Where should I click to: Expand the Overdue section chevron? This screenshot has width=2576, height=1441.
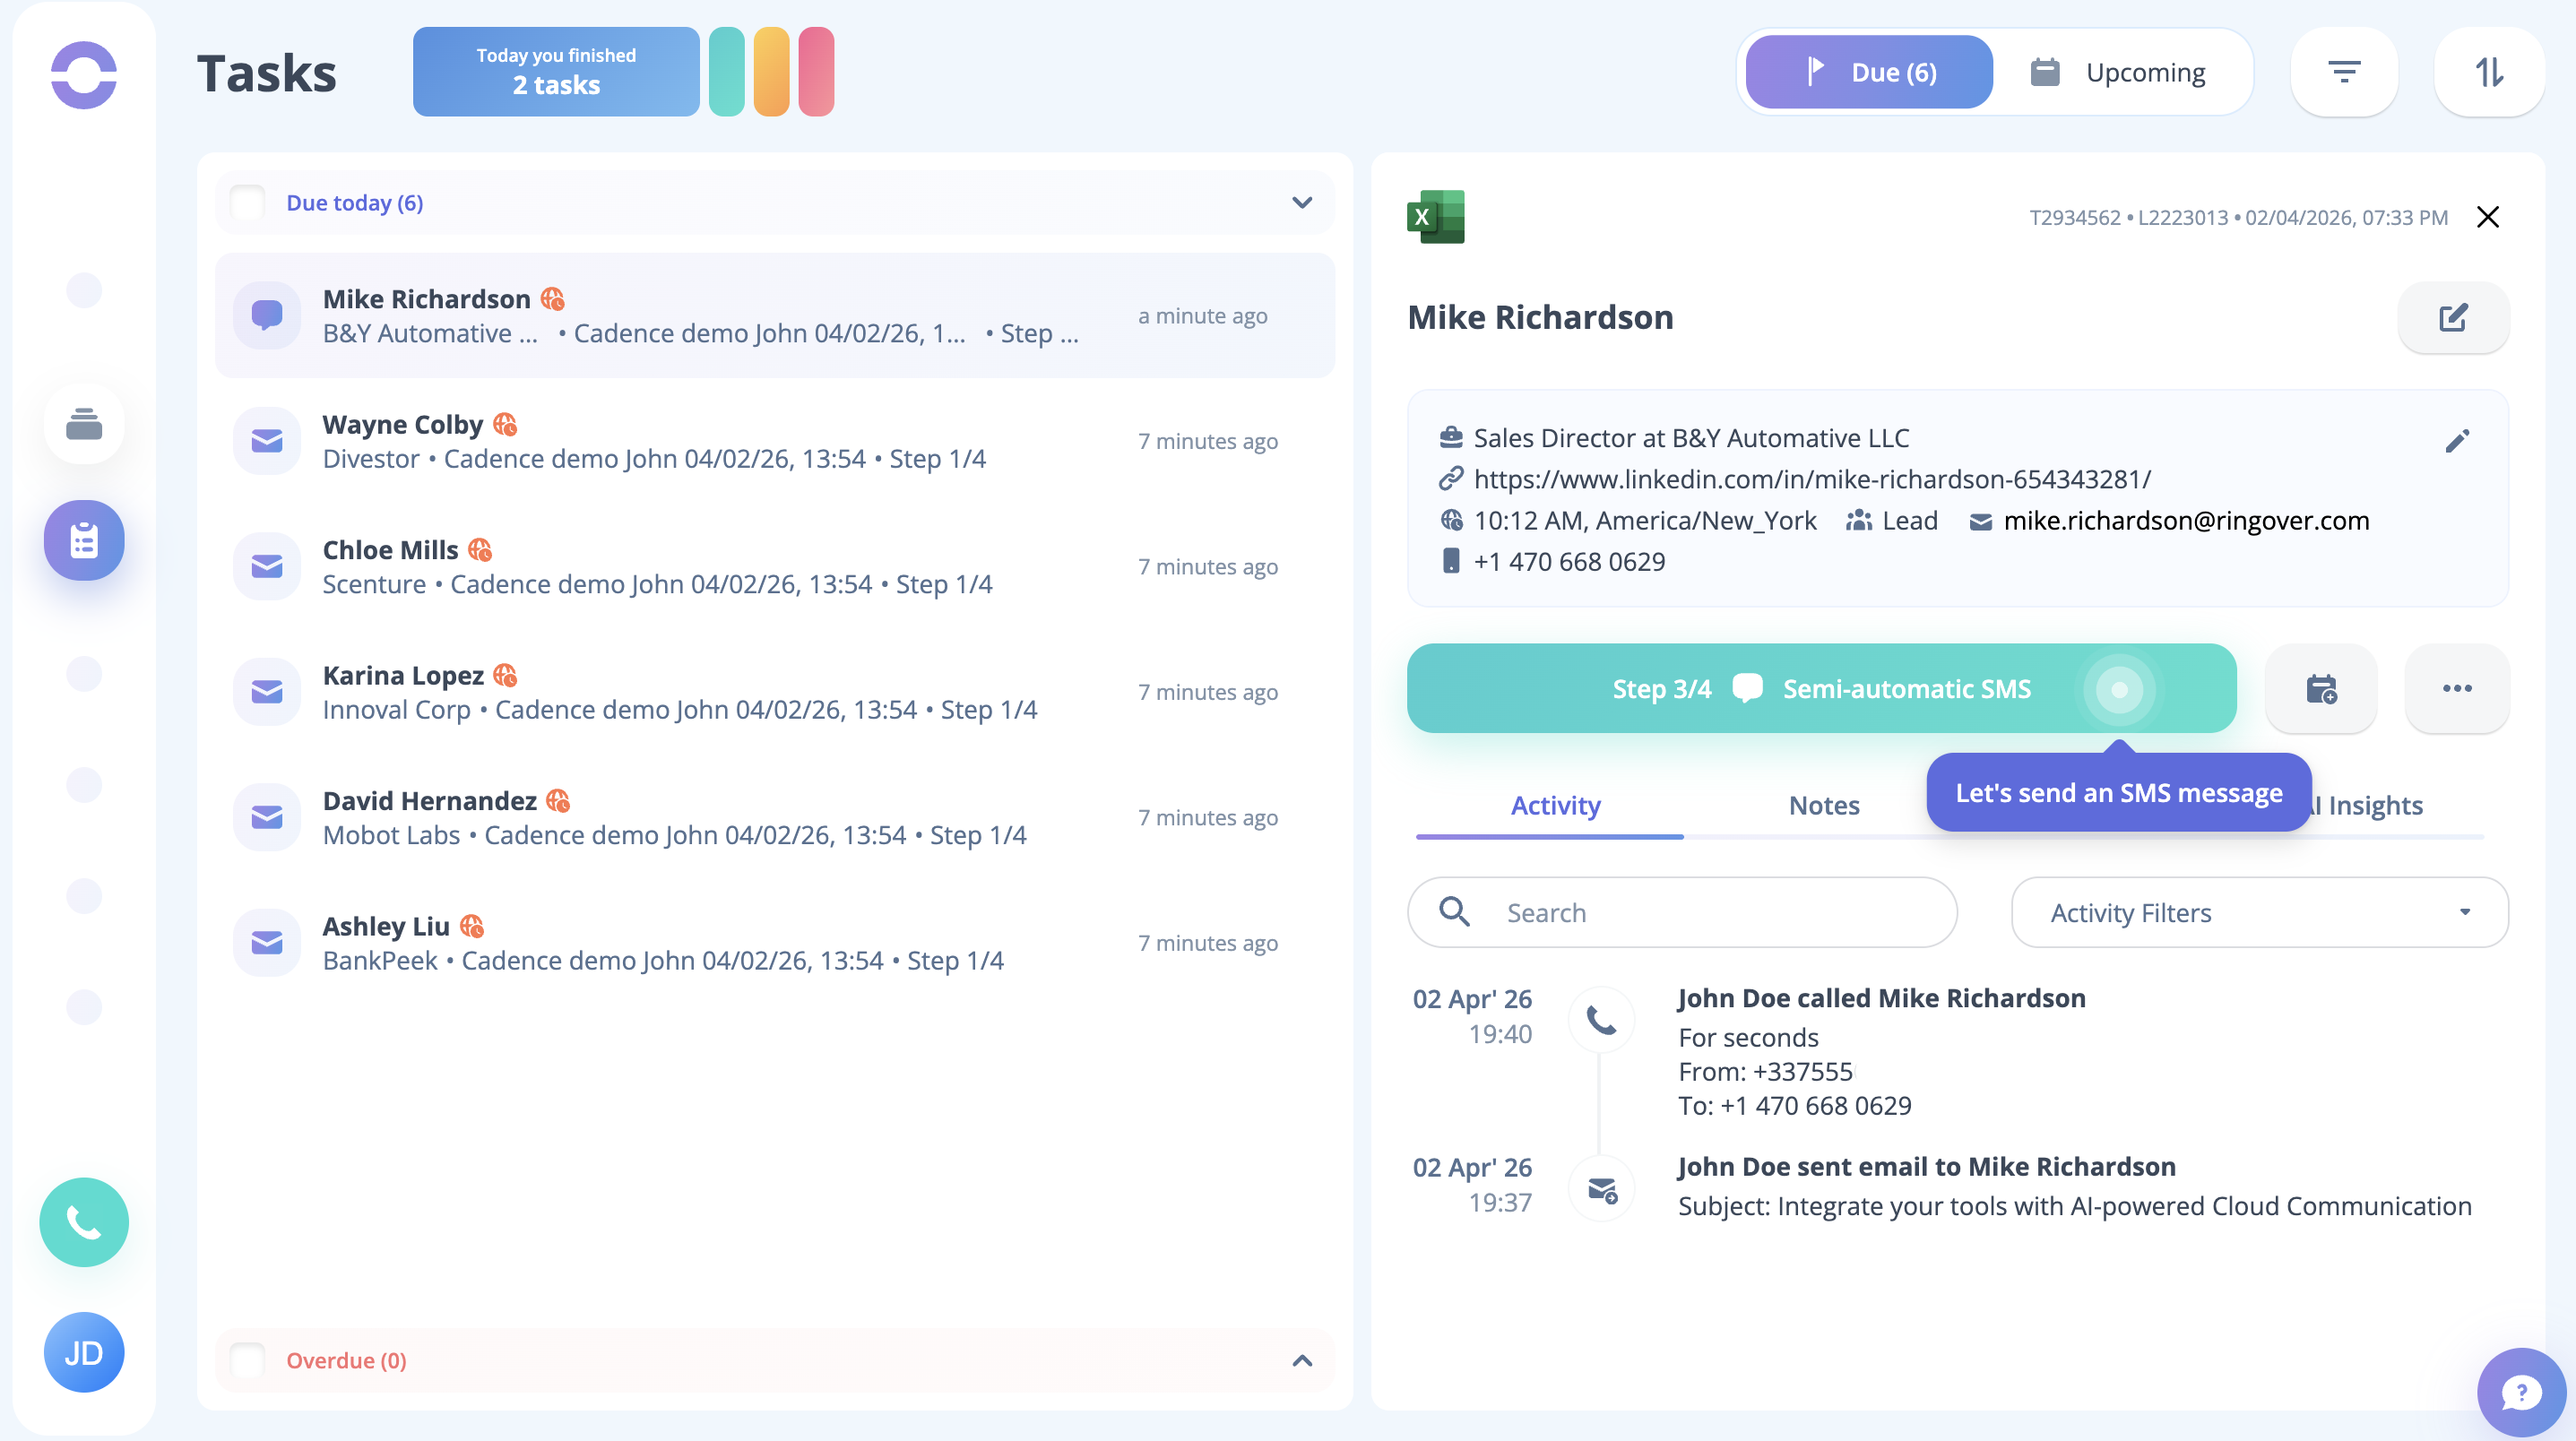(x=1301, y=1360)
